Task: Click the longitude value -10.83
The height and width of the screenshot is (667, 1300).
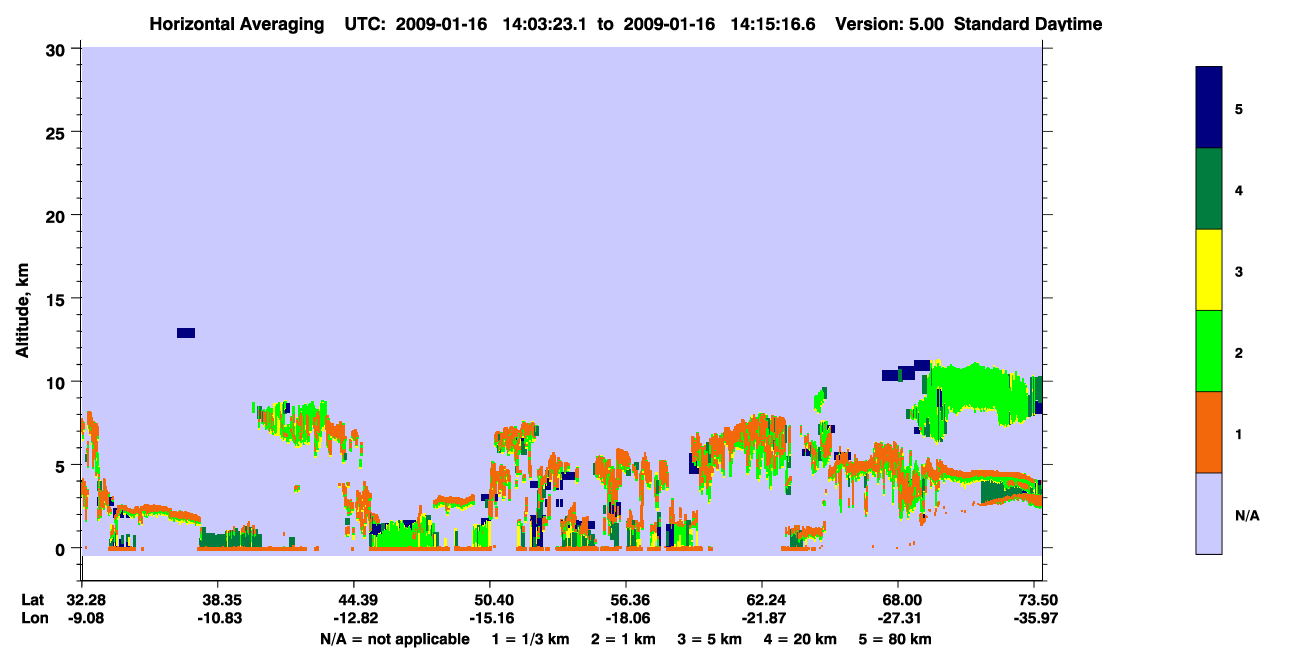Action: click(x=218, y=618)
